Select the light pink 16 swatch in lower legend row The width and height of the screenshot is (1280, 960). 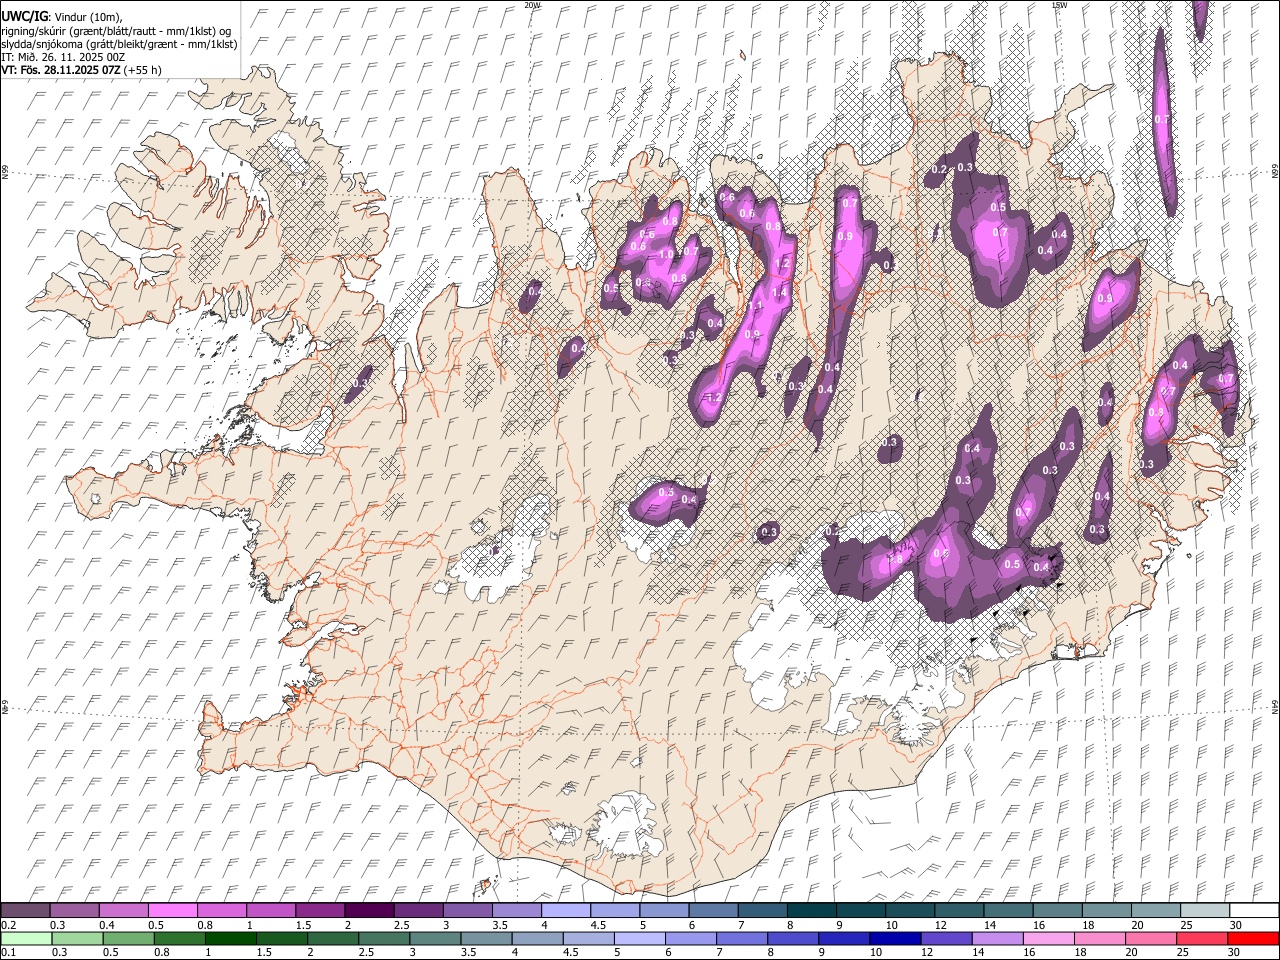tap(1049, 938)
